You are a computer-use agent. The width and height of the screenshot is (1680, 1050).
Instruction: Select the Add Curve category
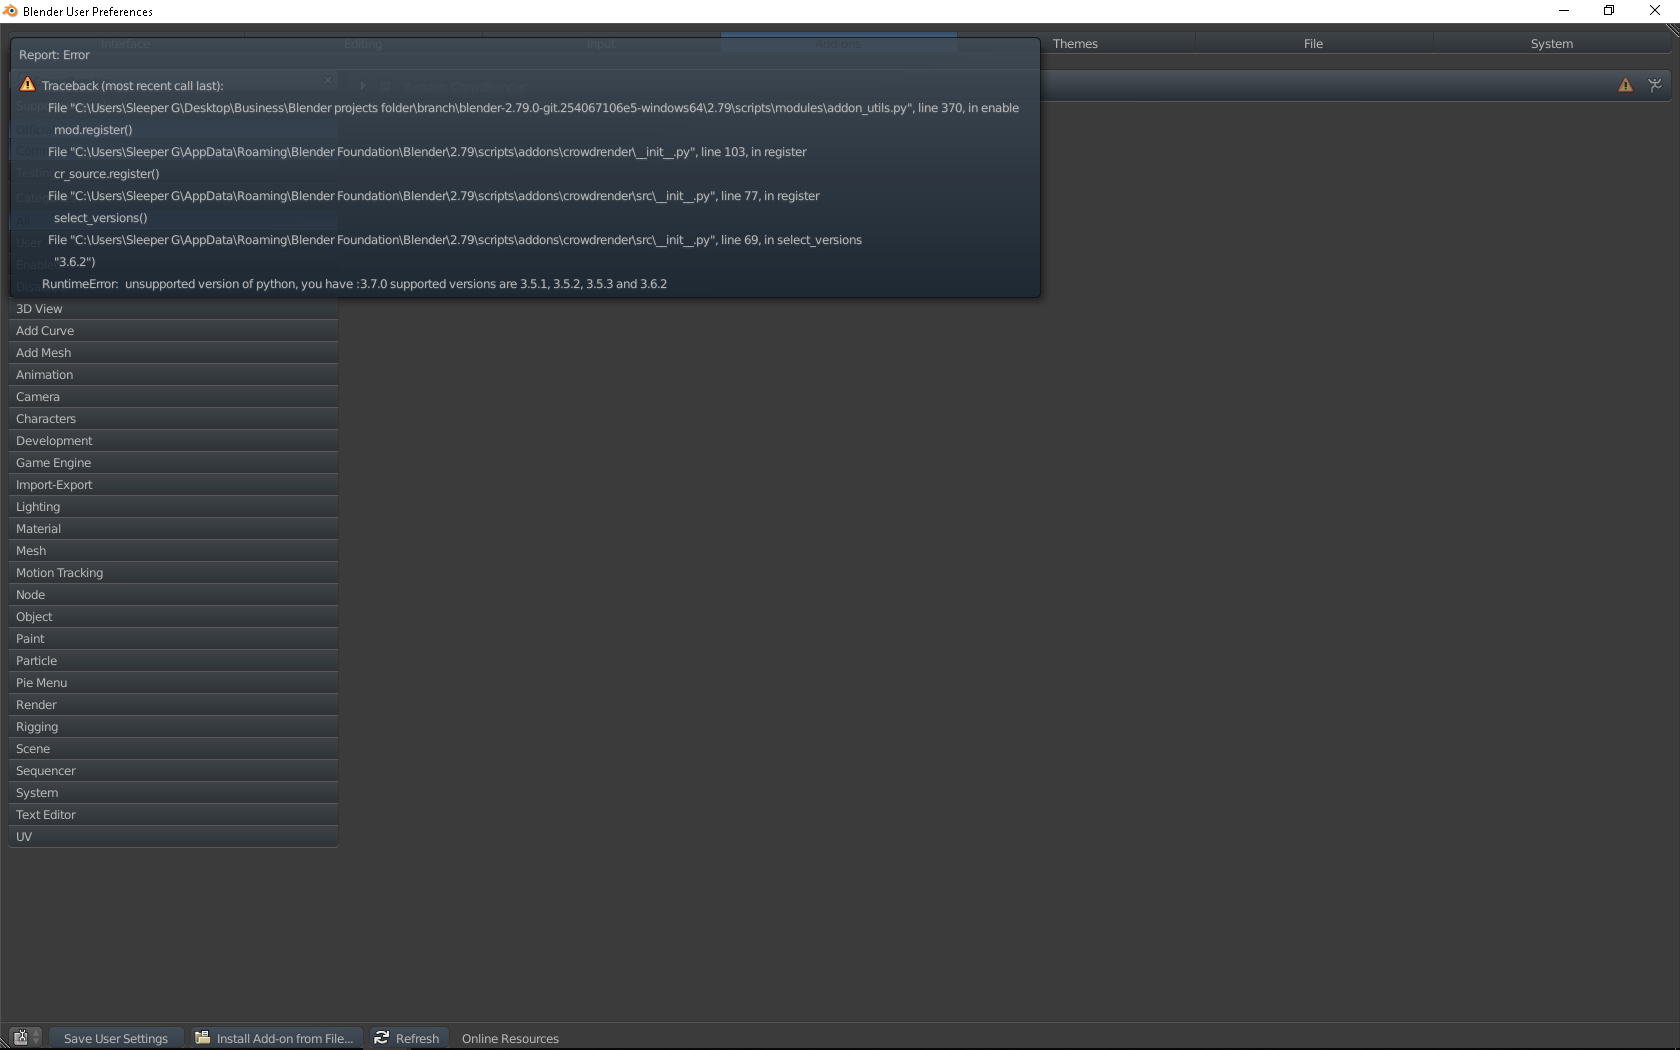coord(174,331)
